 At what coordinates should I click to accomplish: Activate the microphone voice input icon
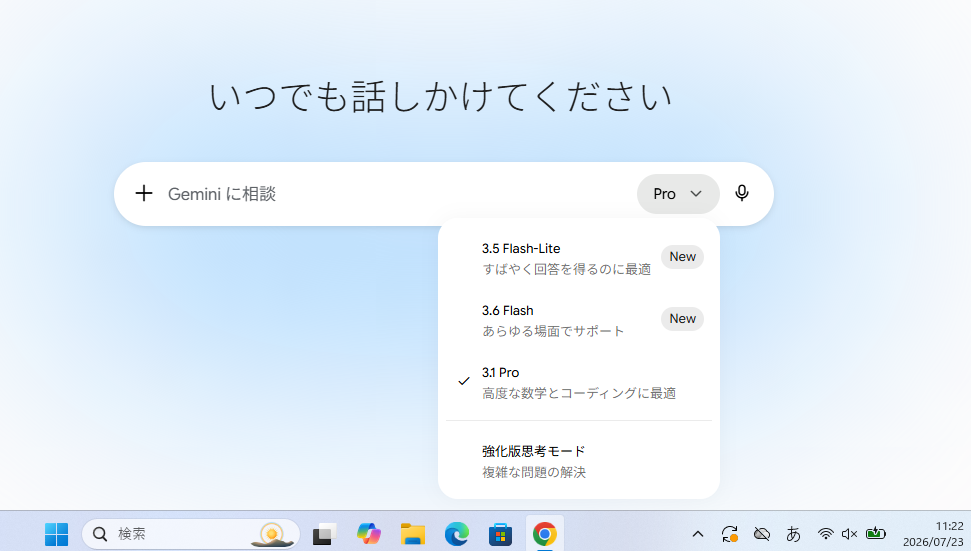pos(741,194)
